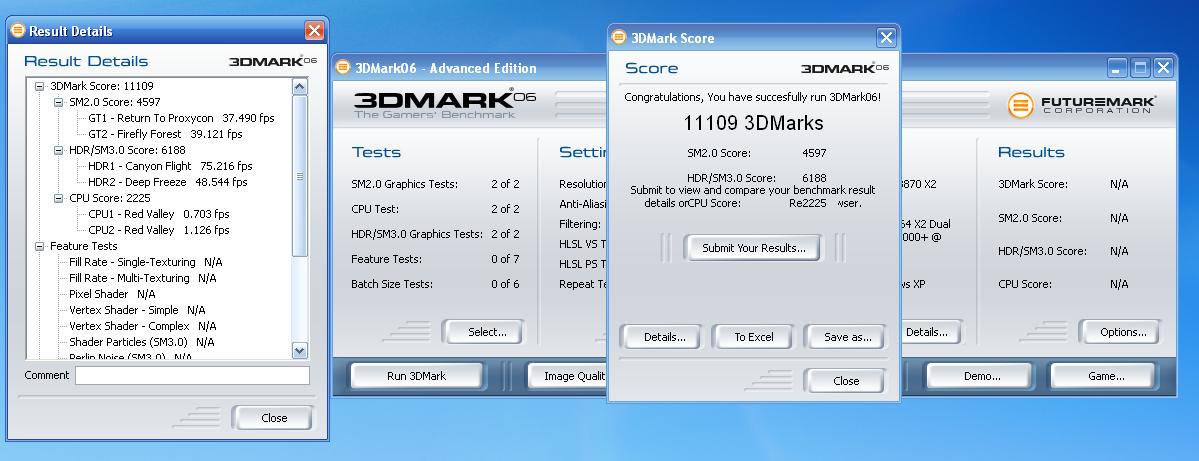Select GT2 - Firefly Forest row
Viewport: 1199px width, 461px height.
pyautogui.click(x=165, y=134)
